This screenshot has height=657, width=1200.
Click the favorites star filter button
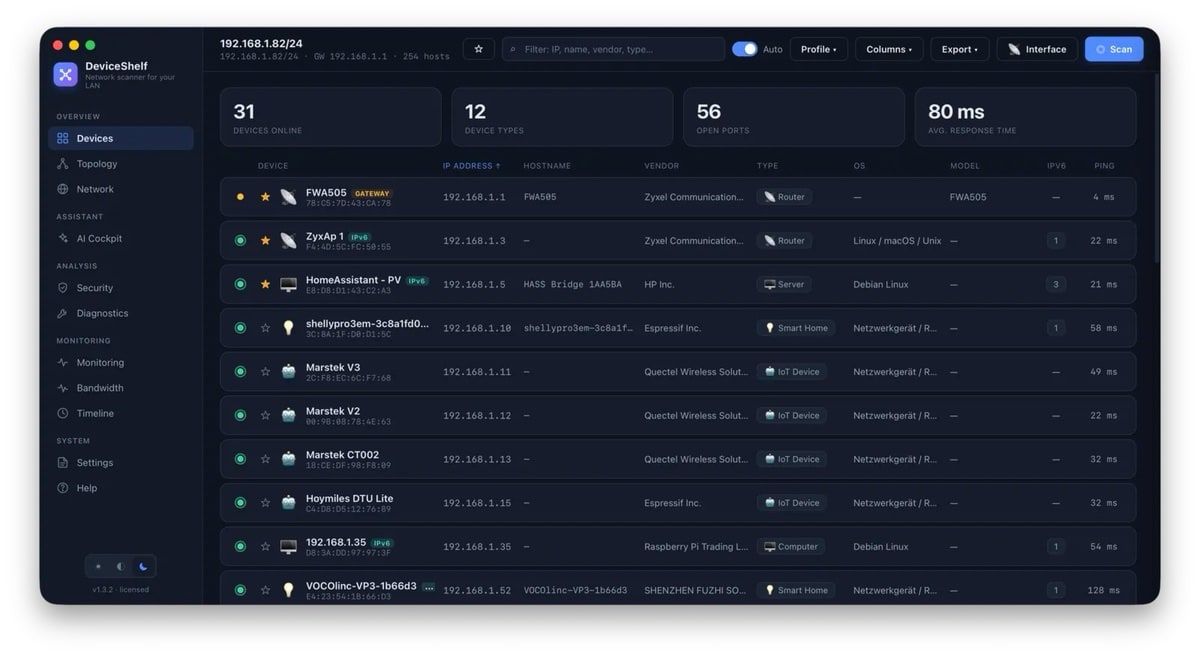(x=478, y=49)
